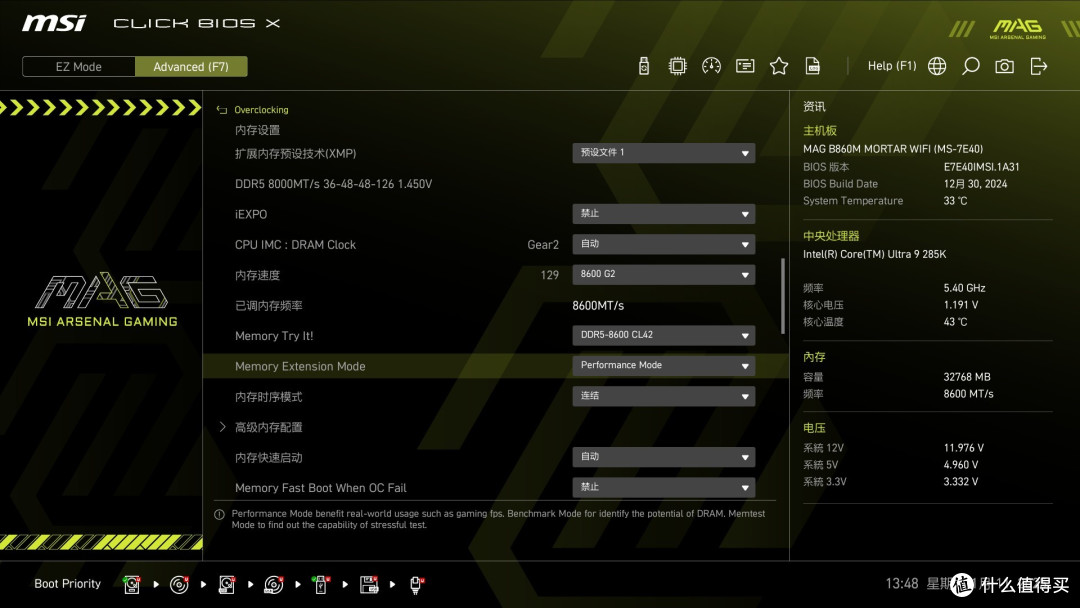Click the Boot Priority label
This screenshot has width=1080, height=608.
point(68,583)
